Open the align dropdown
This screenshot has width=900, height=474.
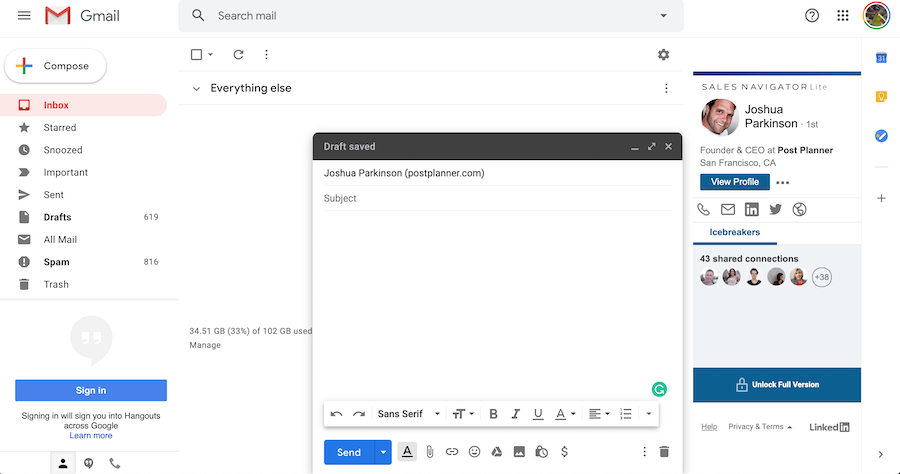coord(599,414)
